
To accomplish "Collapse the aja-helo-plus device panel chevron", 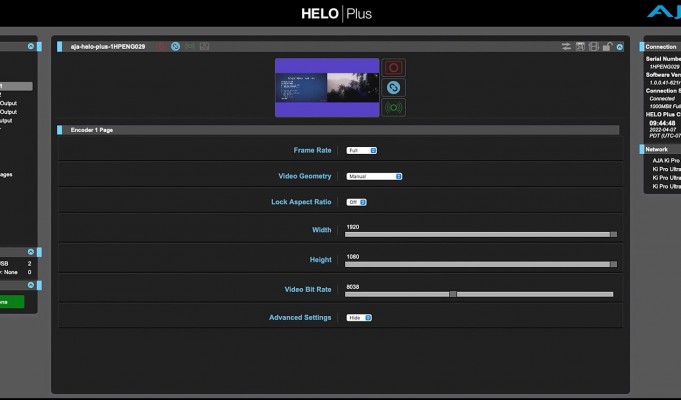I will coord(620,47).
